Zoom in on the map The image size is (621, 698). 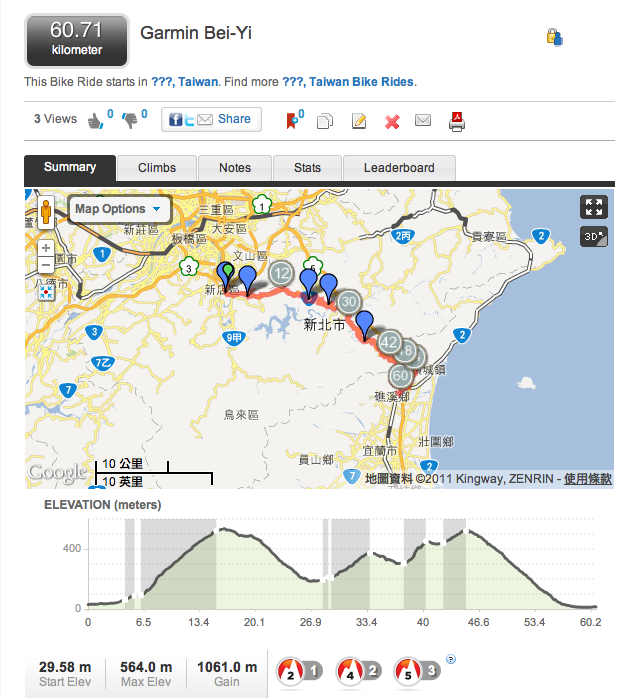tap(45, 248)
